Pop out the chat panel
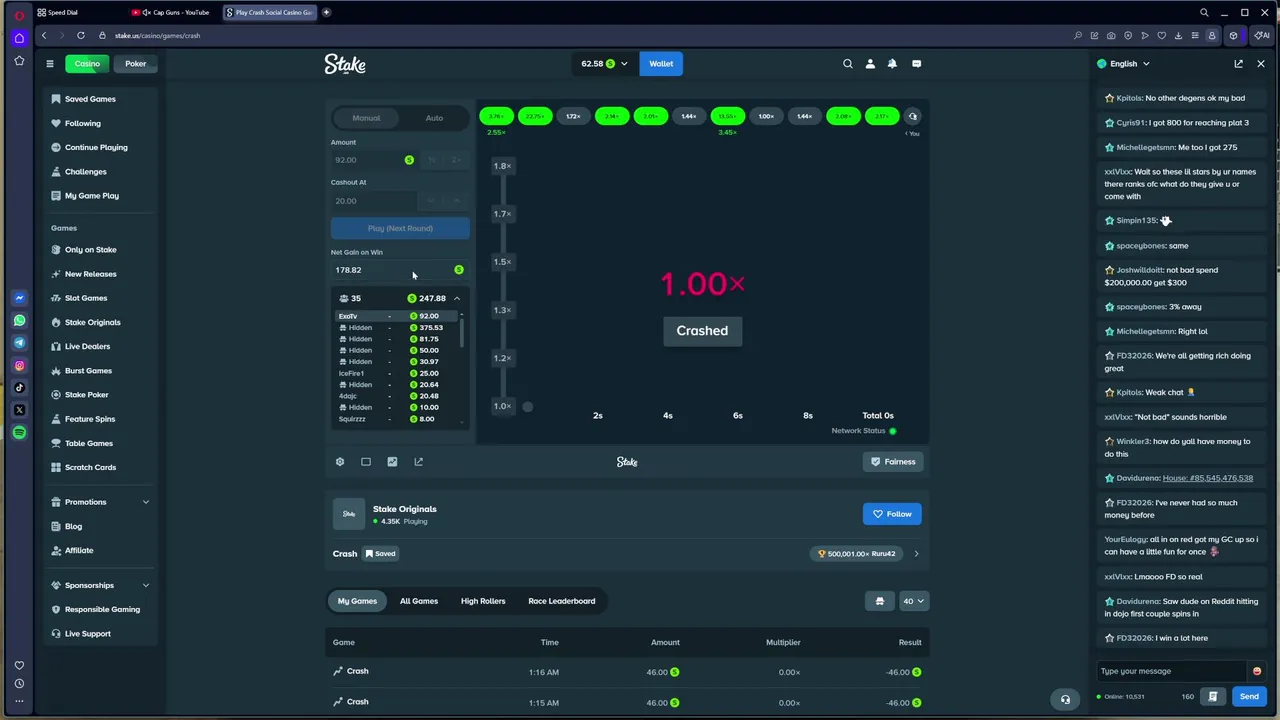Screen dimensions: 1280x720 pyautogui.click(x=1238, y=64)
